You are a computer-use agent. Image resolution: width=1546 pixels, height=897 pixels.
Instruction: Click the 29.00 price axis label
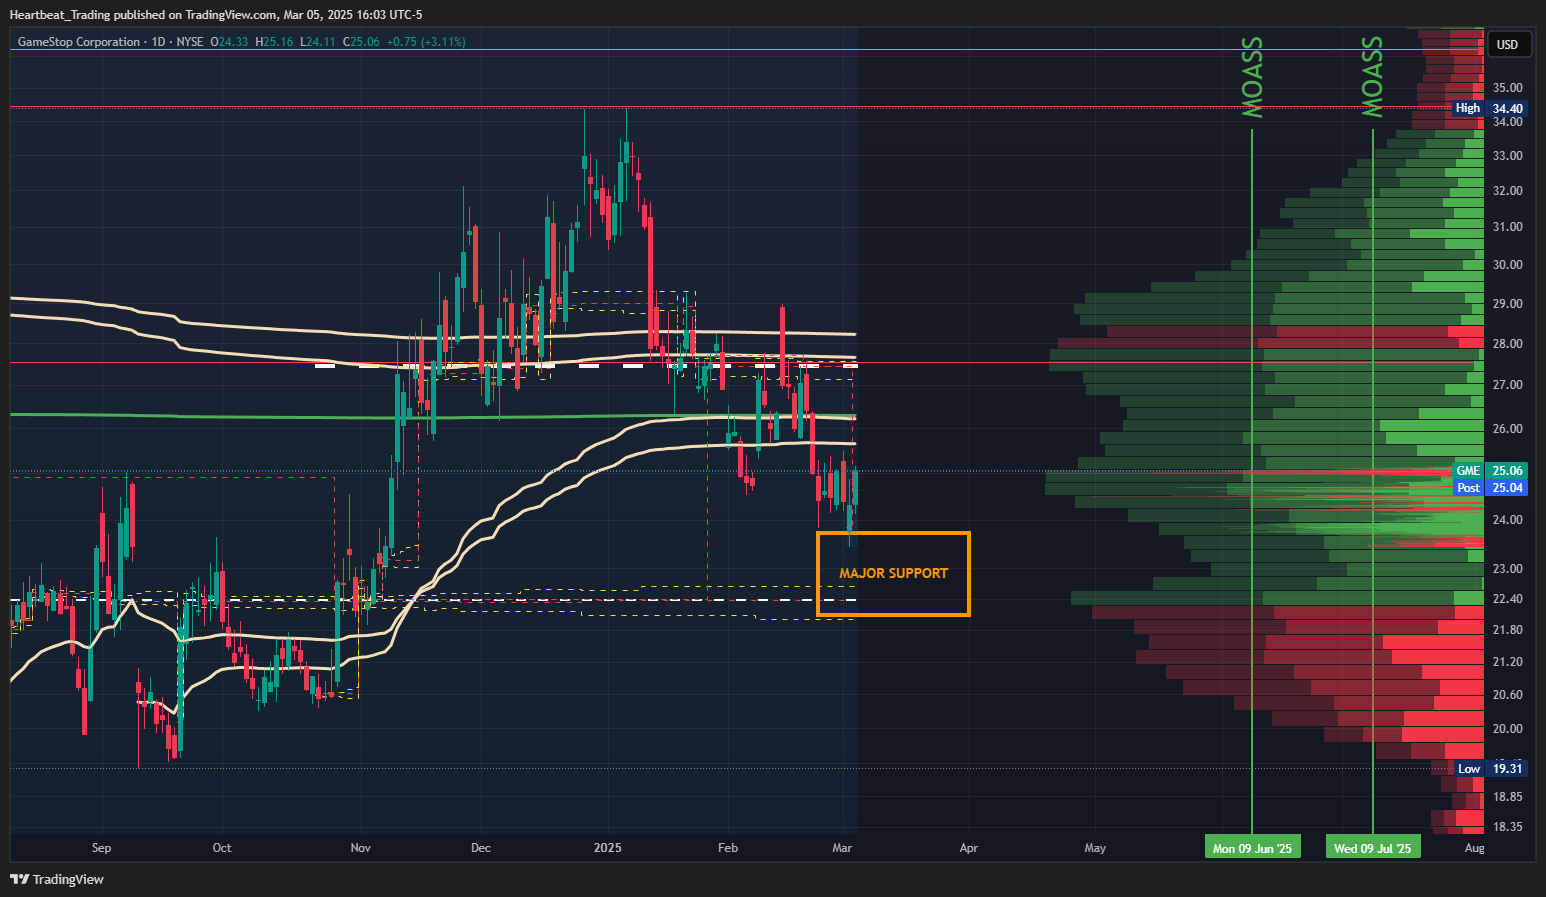pyautogui.click(x=1508, y=304)
